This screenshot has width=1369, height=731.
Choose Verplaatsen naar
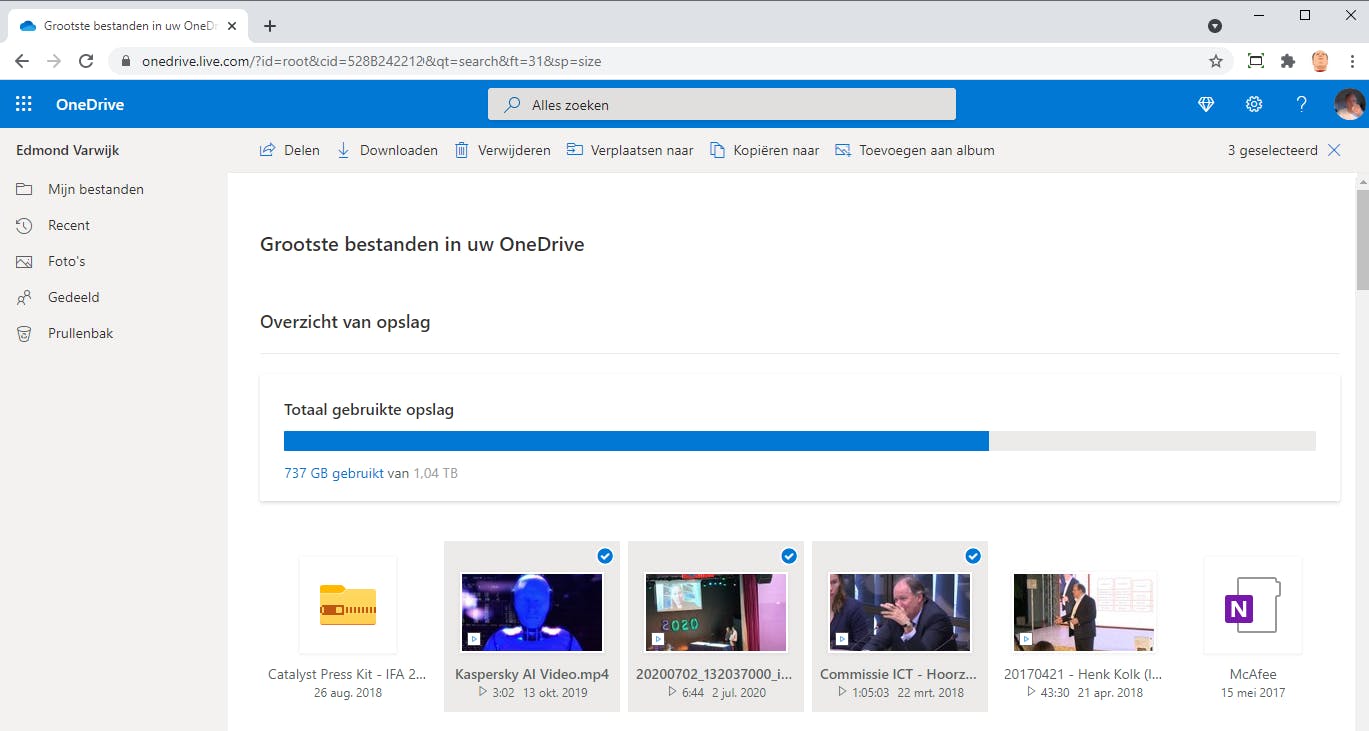point(630,150)
